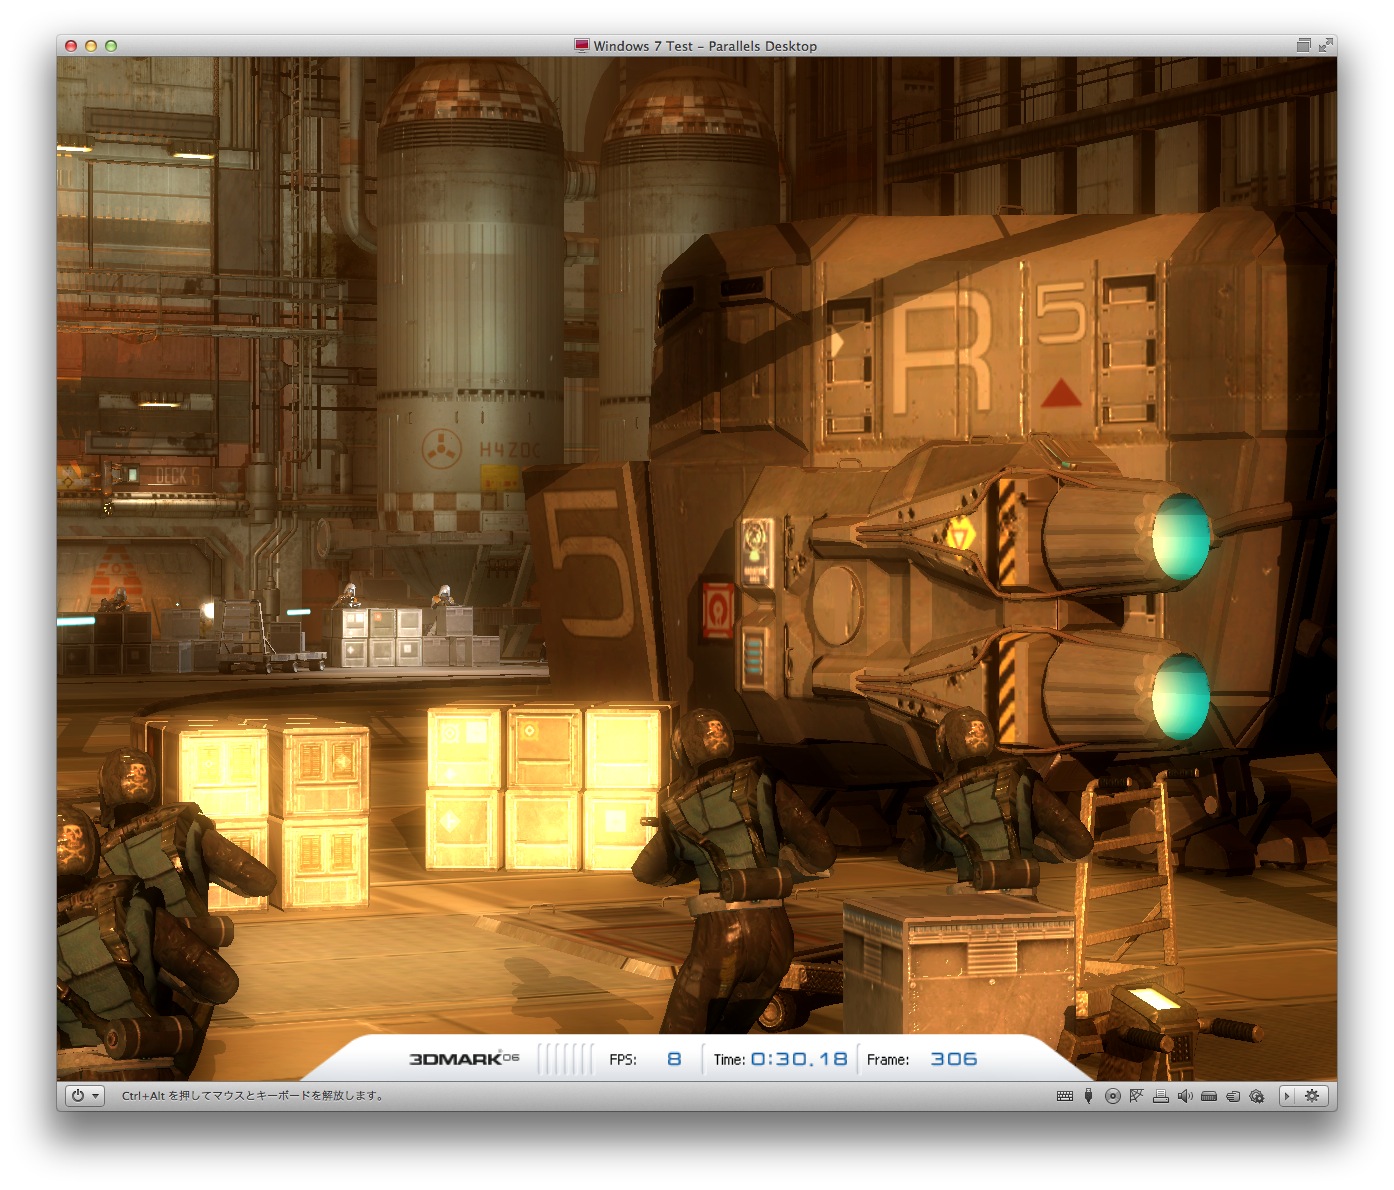This screenshot has width=1394, height=1190.
Task: Click the keyboard icon in the status bar
Action: [1065, 1096]
